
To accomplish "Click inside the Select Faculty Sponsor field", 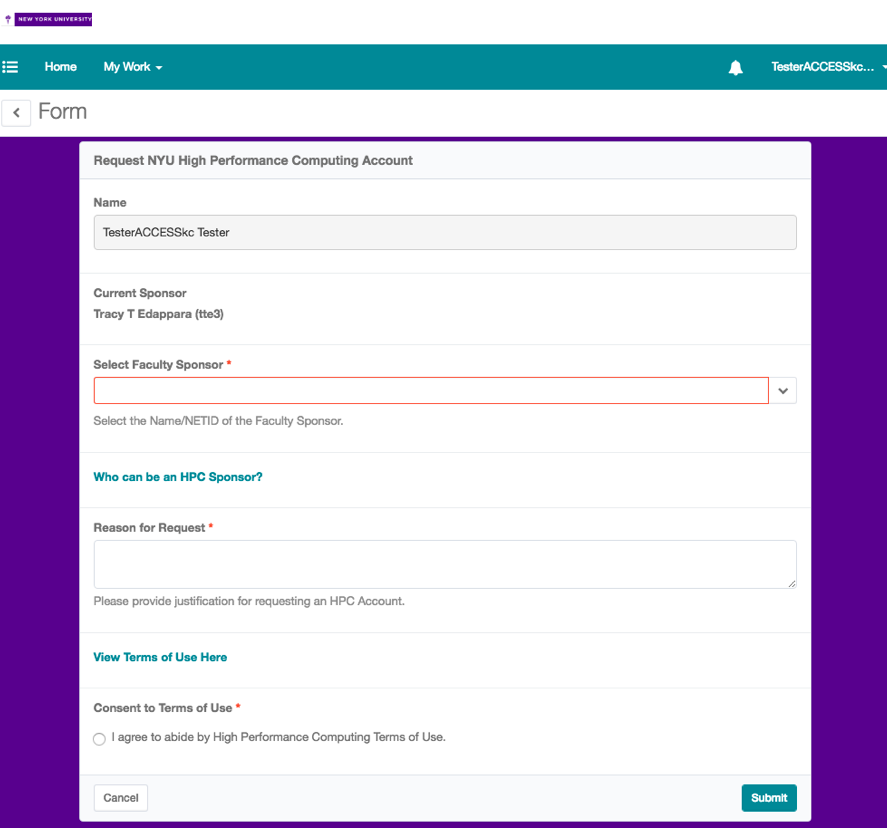I will tap(431, 391).
